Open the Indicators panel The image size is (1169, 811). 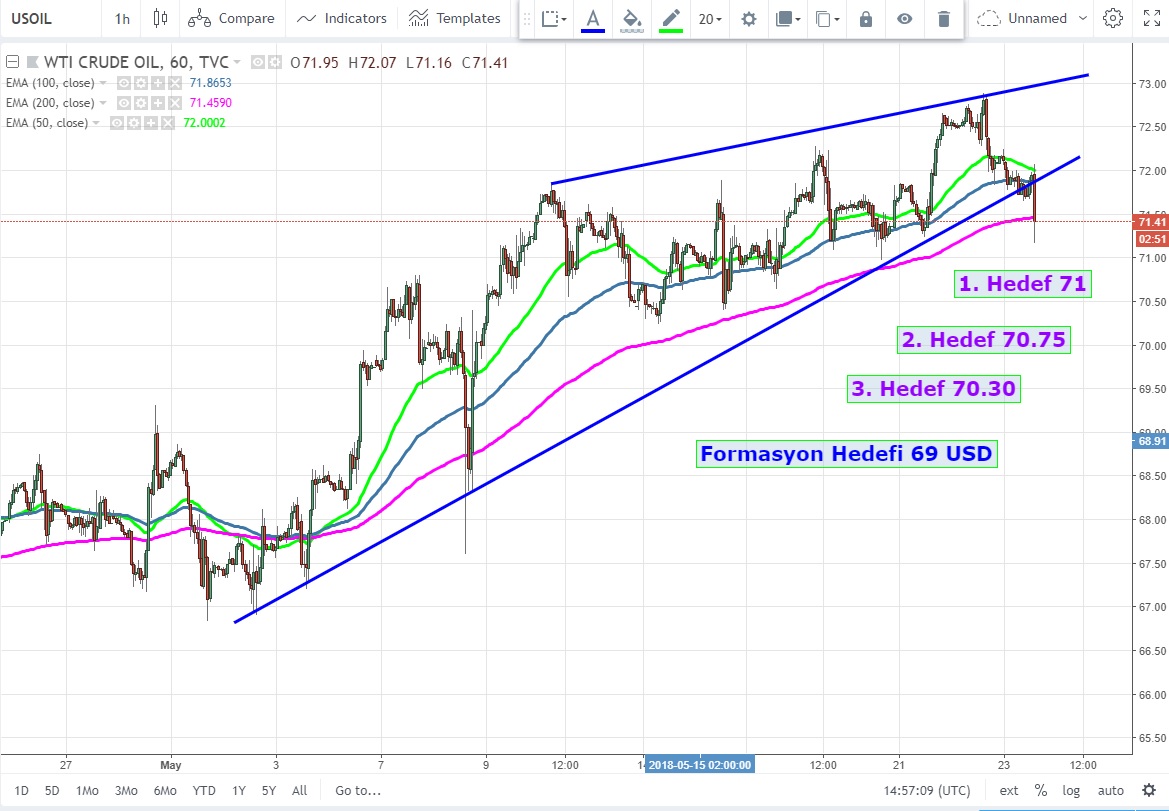(x=342, y=18)
